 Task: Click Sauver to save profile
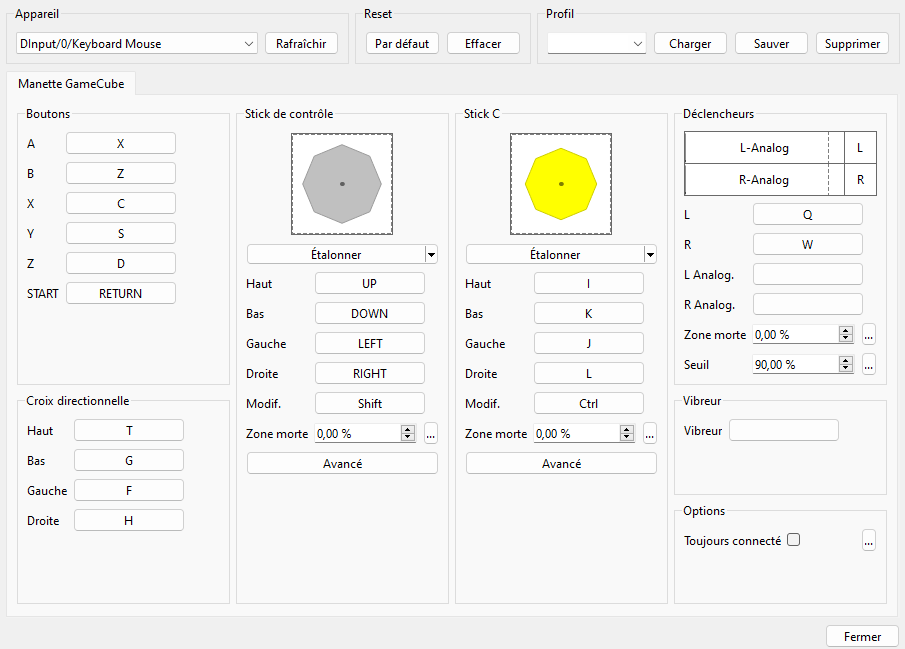(771, 44)
